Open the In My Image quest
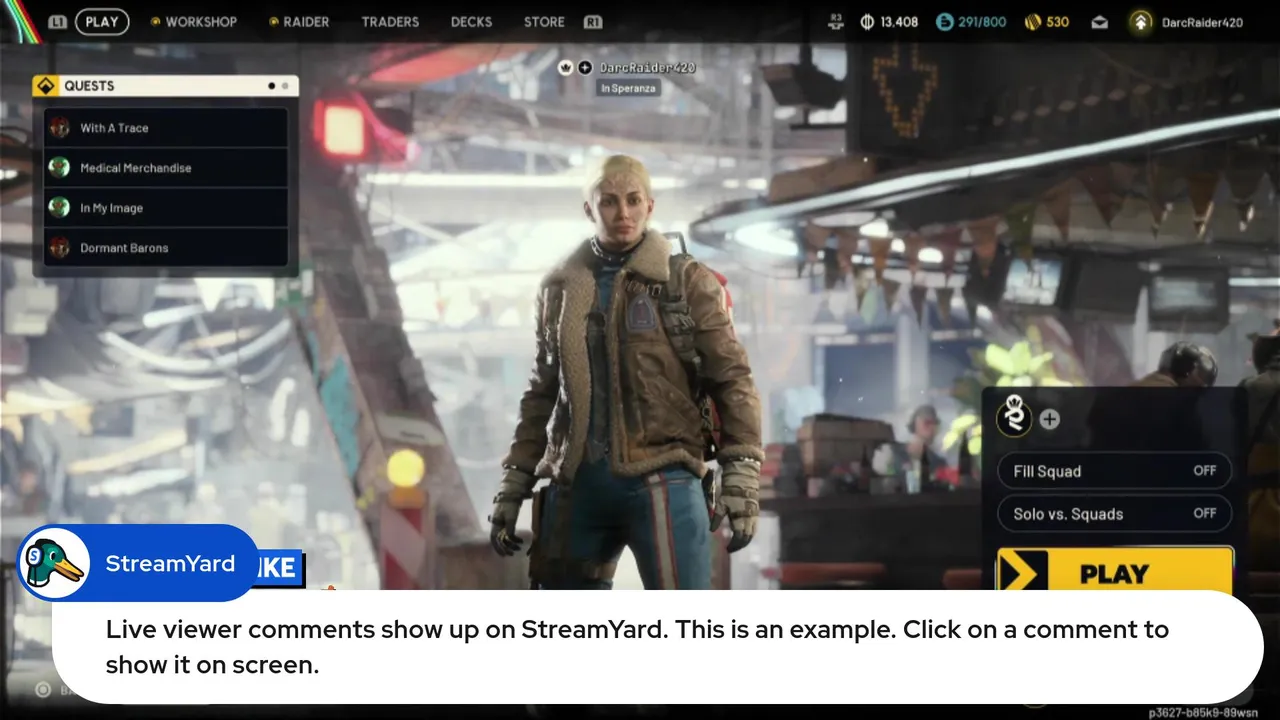The height and width of the screenshot is (720, 1280). click(166, 208)
